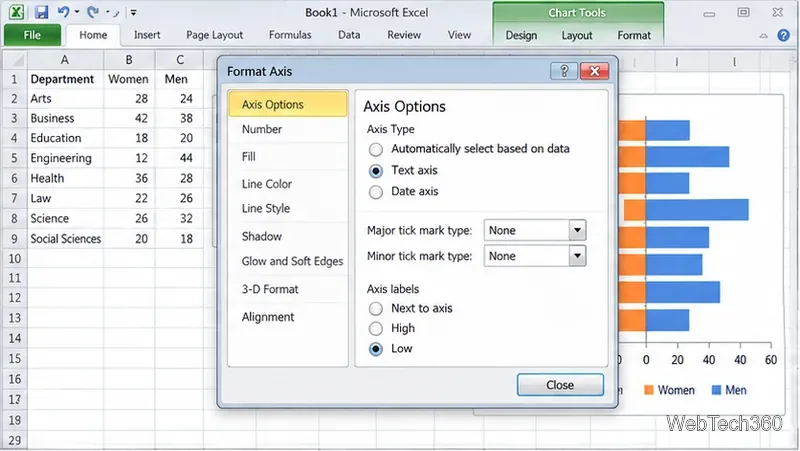
Task: Undo the last action
Action: [x=63, y=12]
